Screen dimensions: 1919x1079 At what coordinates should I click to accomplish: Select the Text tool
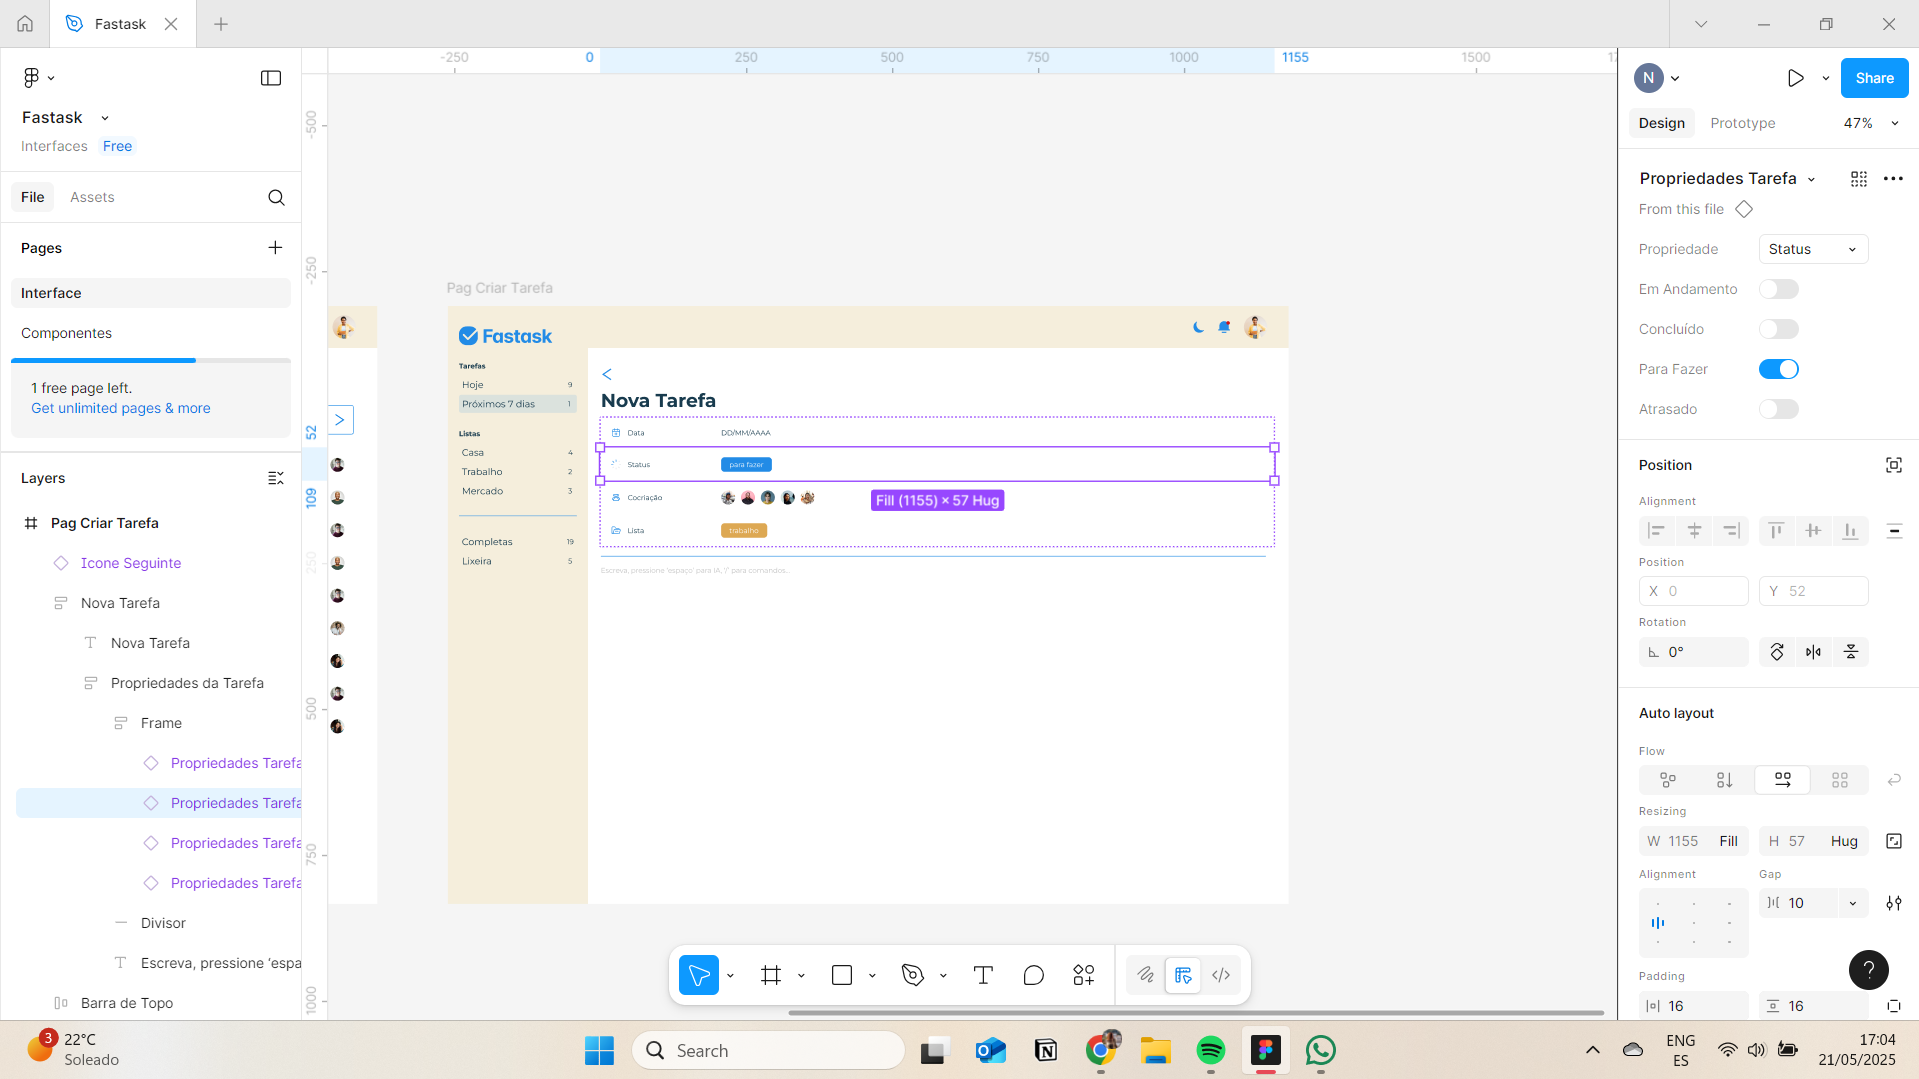point(983,975)
